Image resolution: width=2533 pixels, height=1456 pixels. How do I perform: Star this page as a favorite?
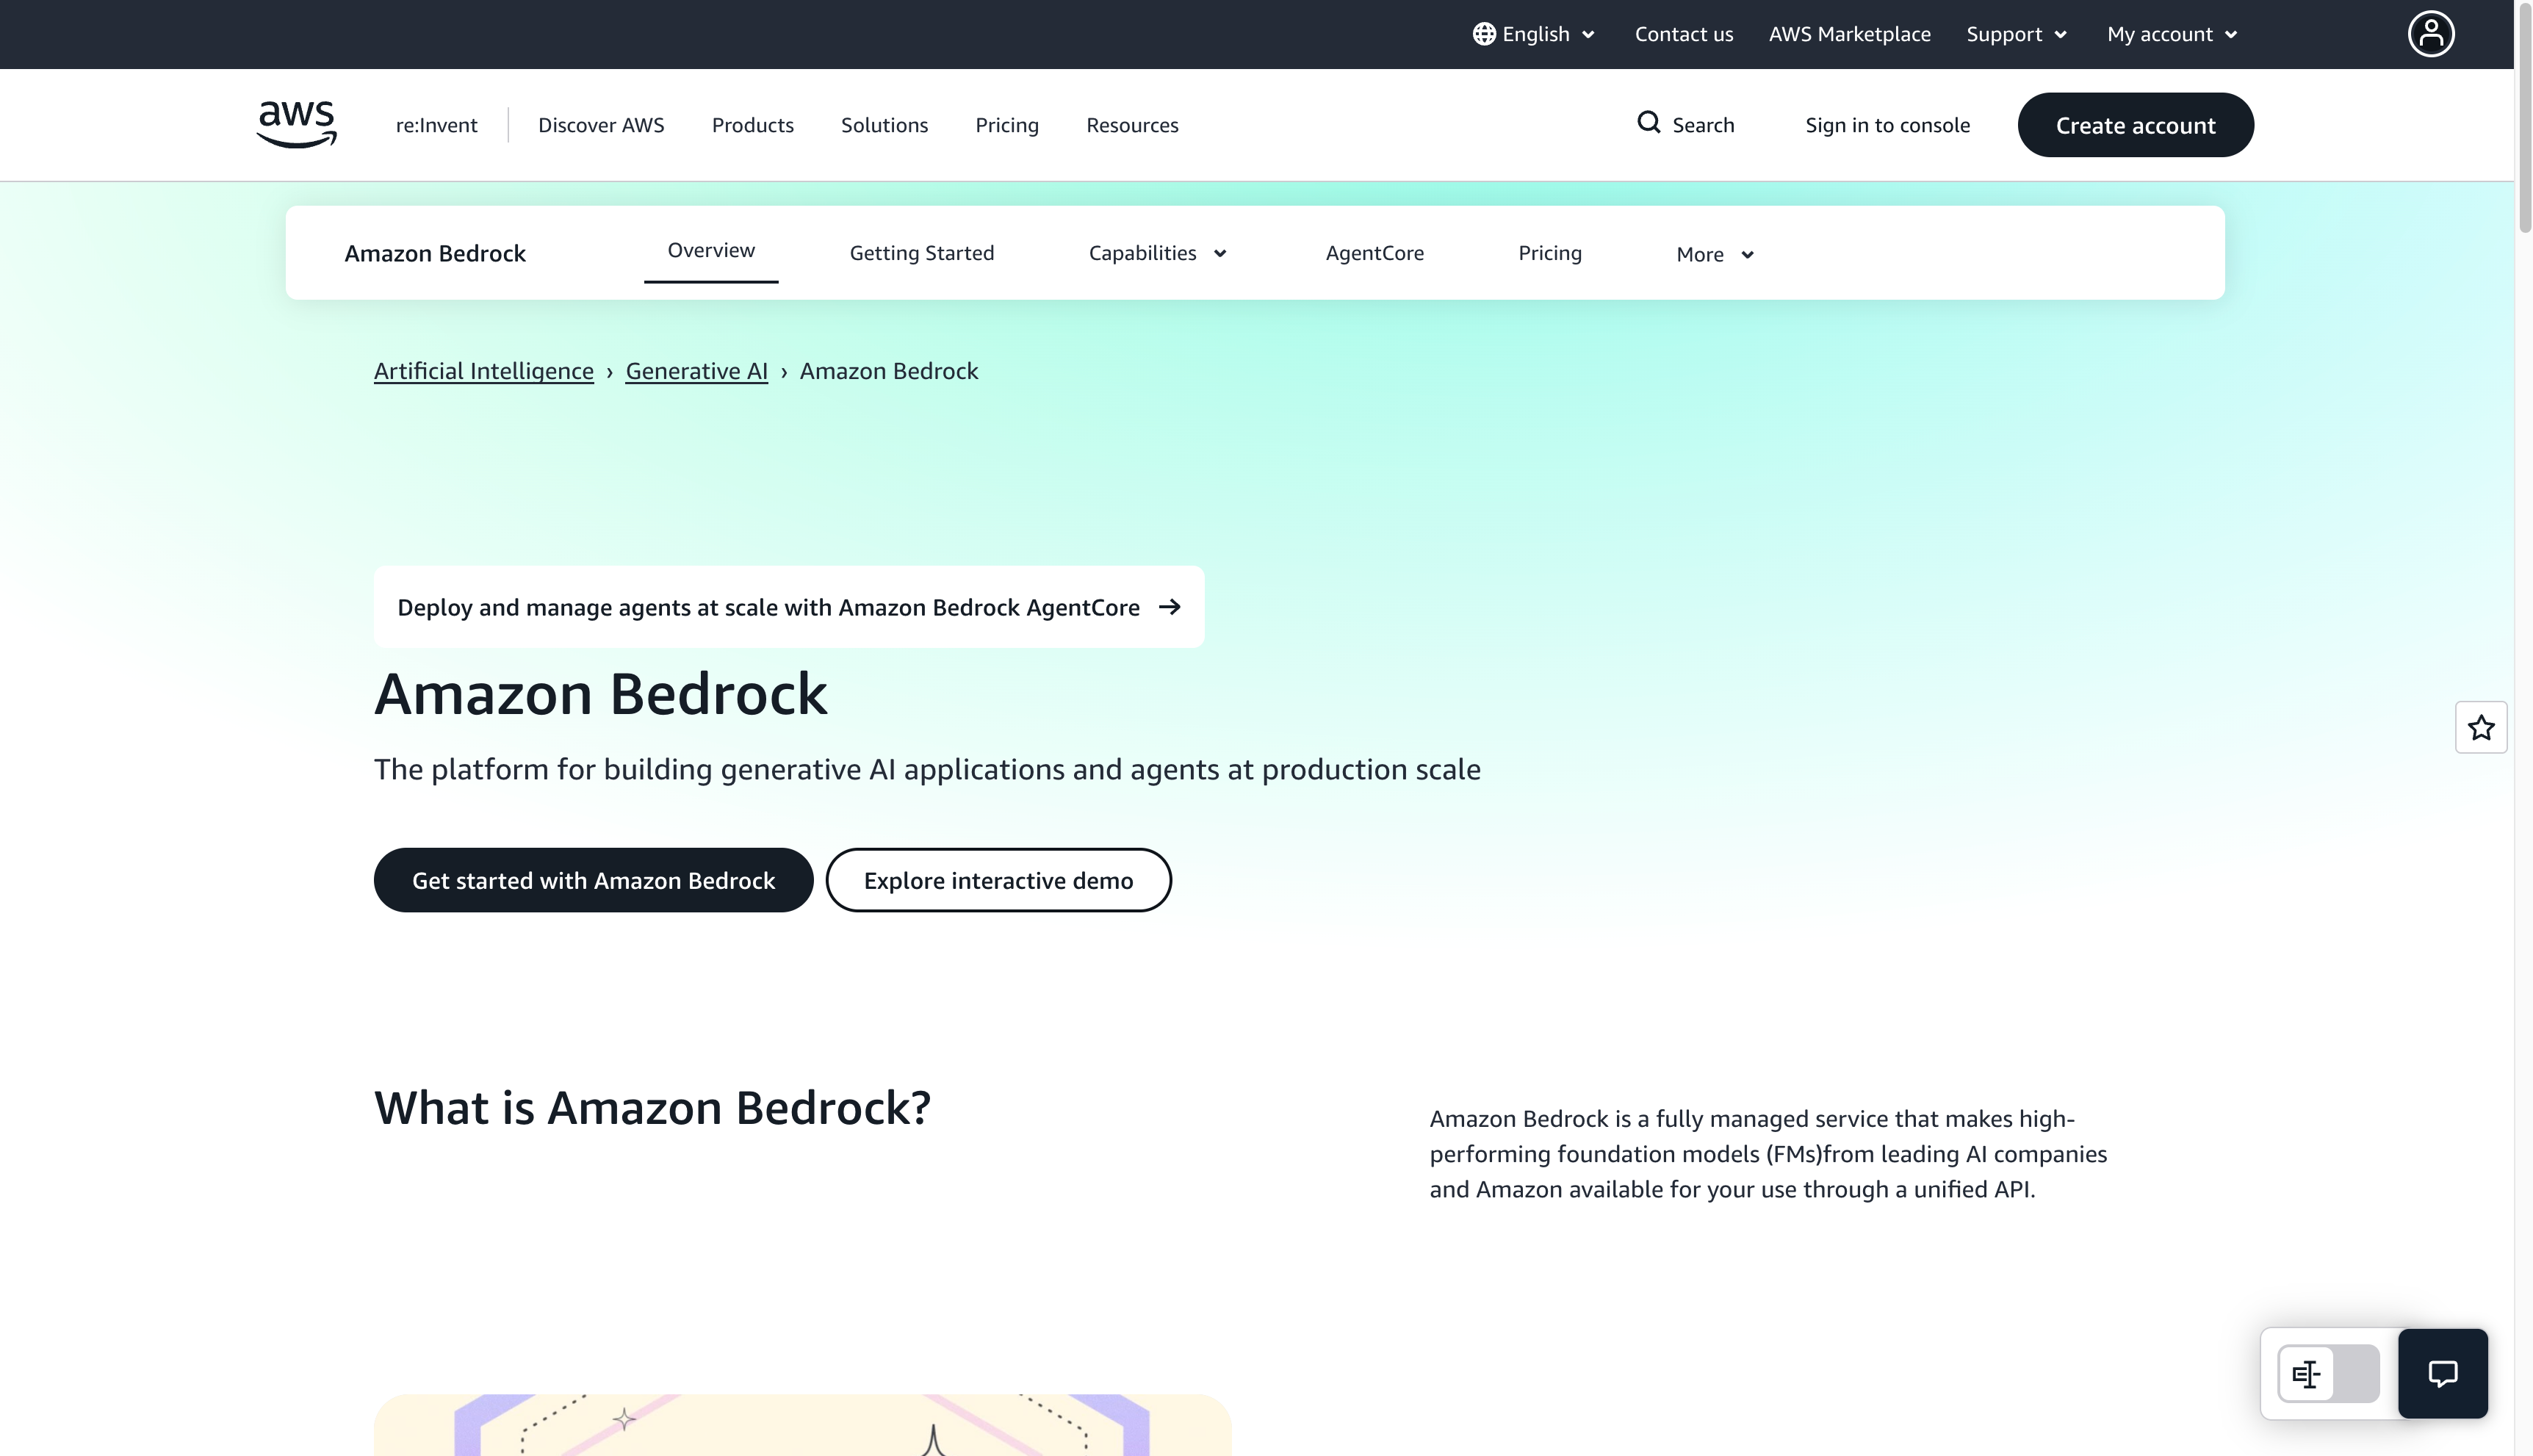(x=2481, y=727)
